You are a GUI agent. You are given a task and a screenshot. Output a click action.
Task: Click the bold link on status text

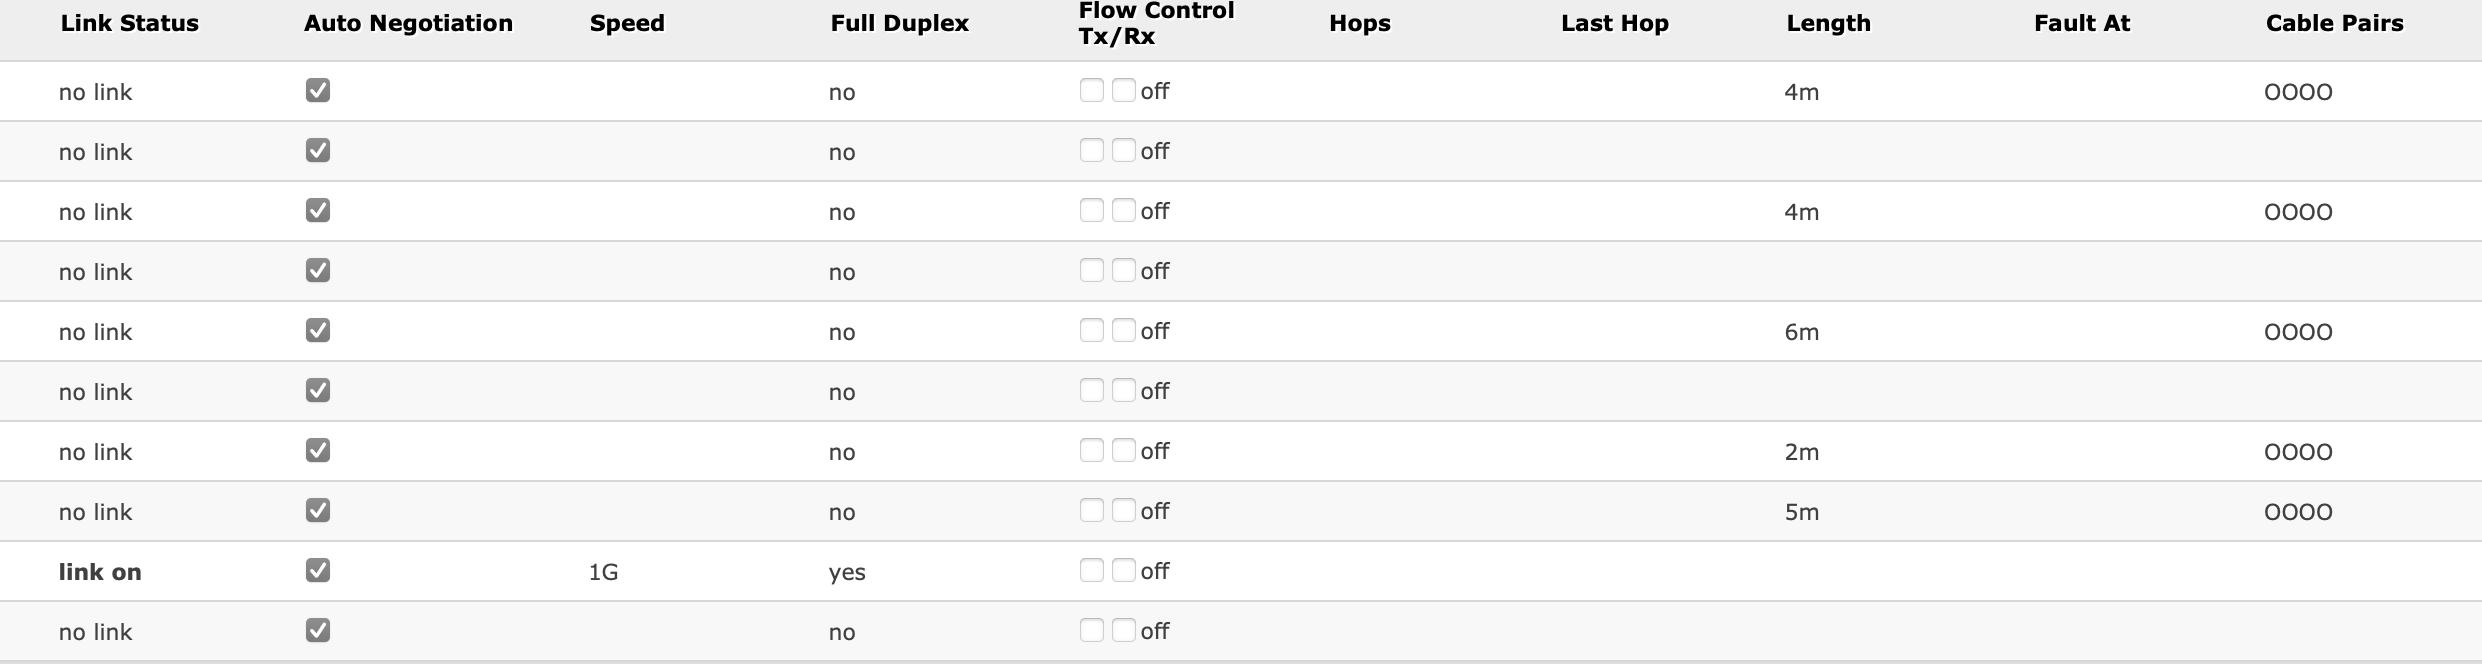pos(100,572)
